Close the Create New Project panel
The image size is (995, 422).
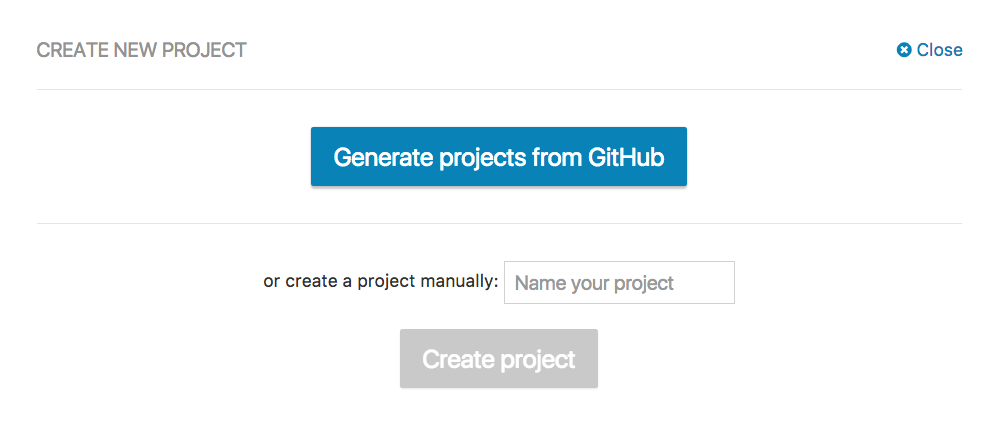tap(930, 50)
